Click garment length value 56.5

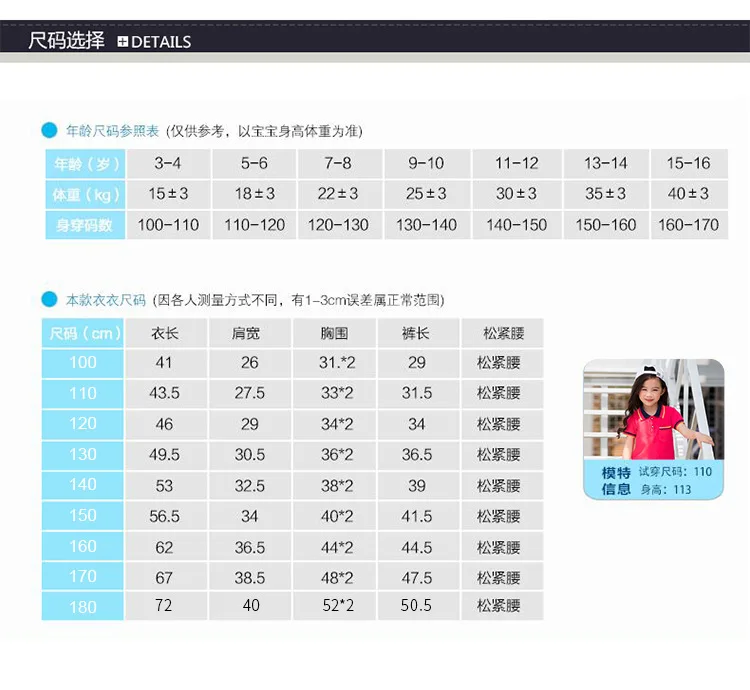[166, 516]
